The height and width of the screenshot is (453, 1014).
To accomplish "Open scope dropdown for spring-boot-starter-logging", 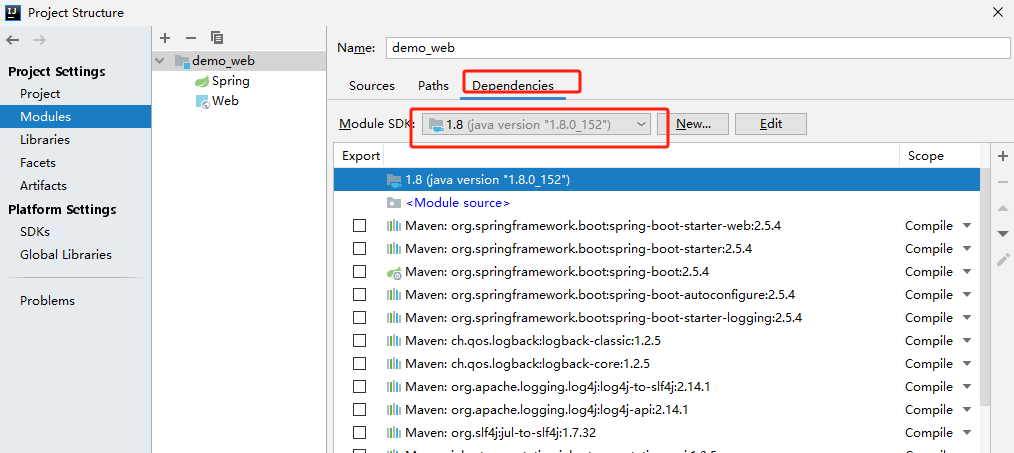I will click(967, 318).
